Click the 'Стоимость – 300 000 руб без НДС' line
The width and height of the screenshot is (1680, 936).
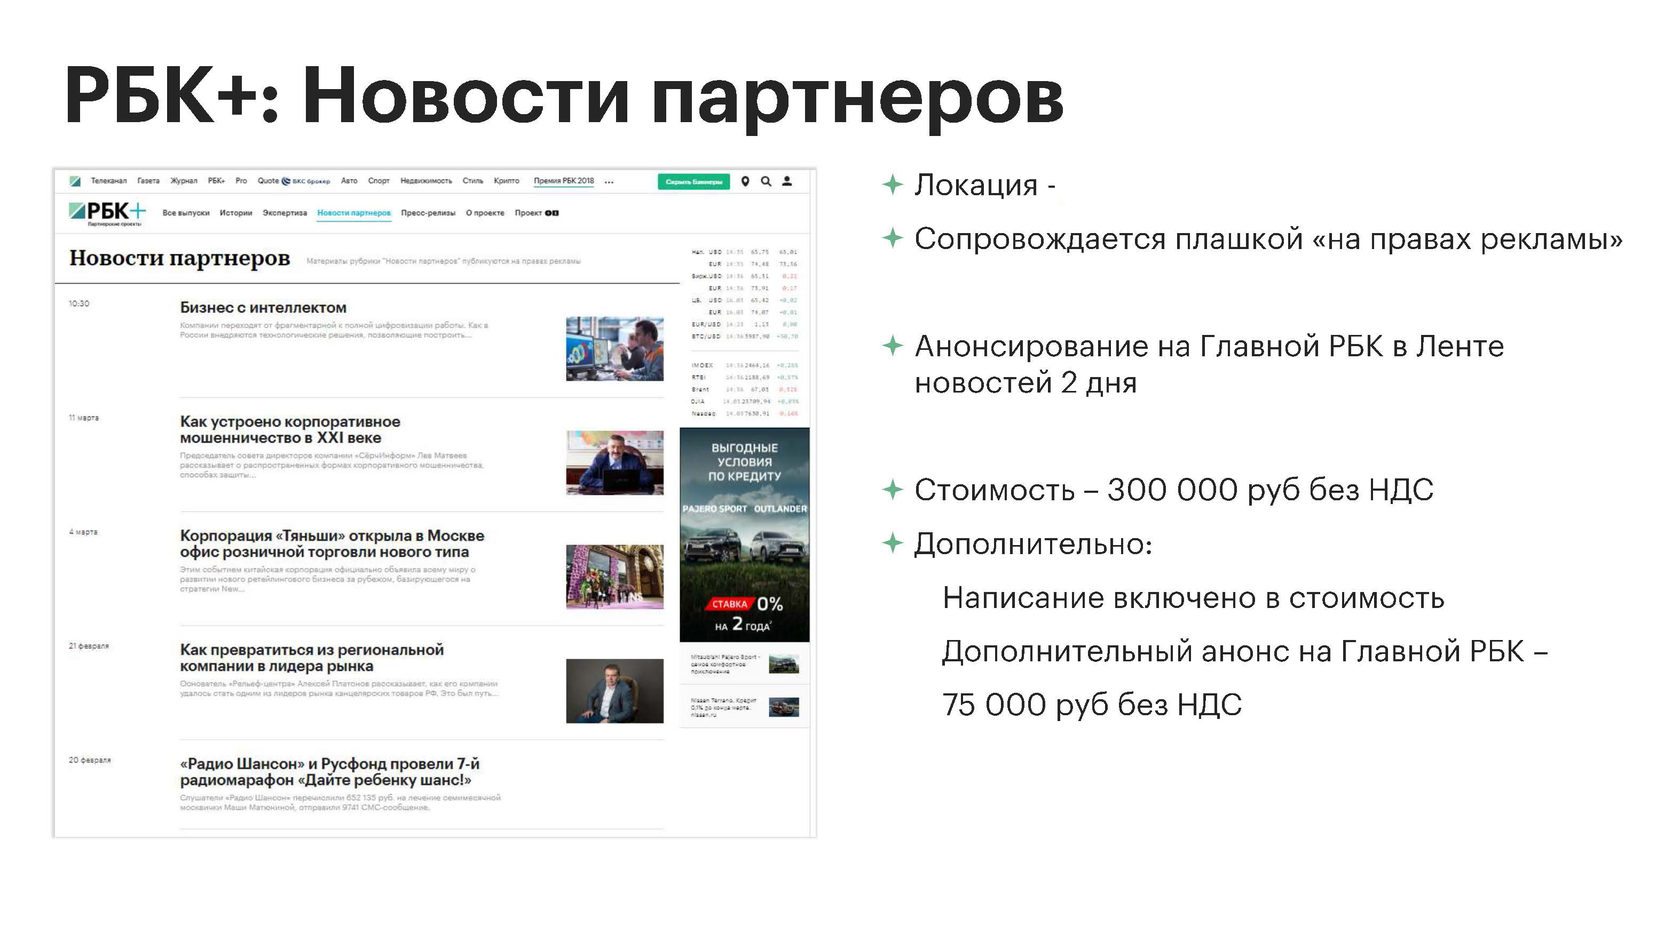point(1174,490)
